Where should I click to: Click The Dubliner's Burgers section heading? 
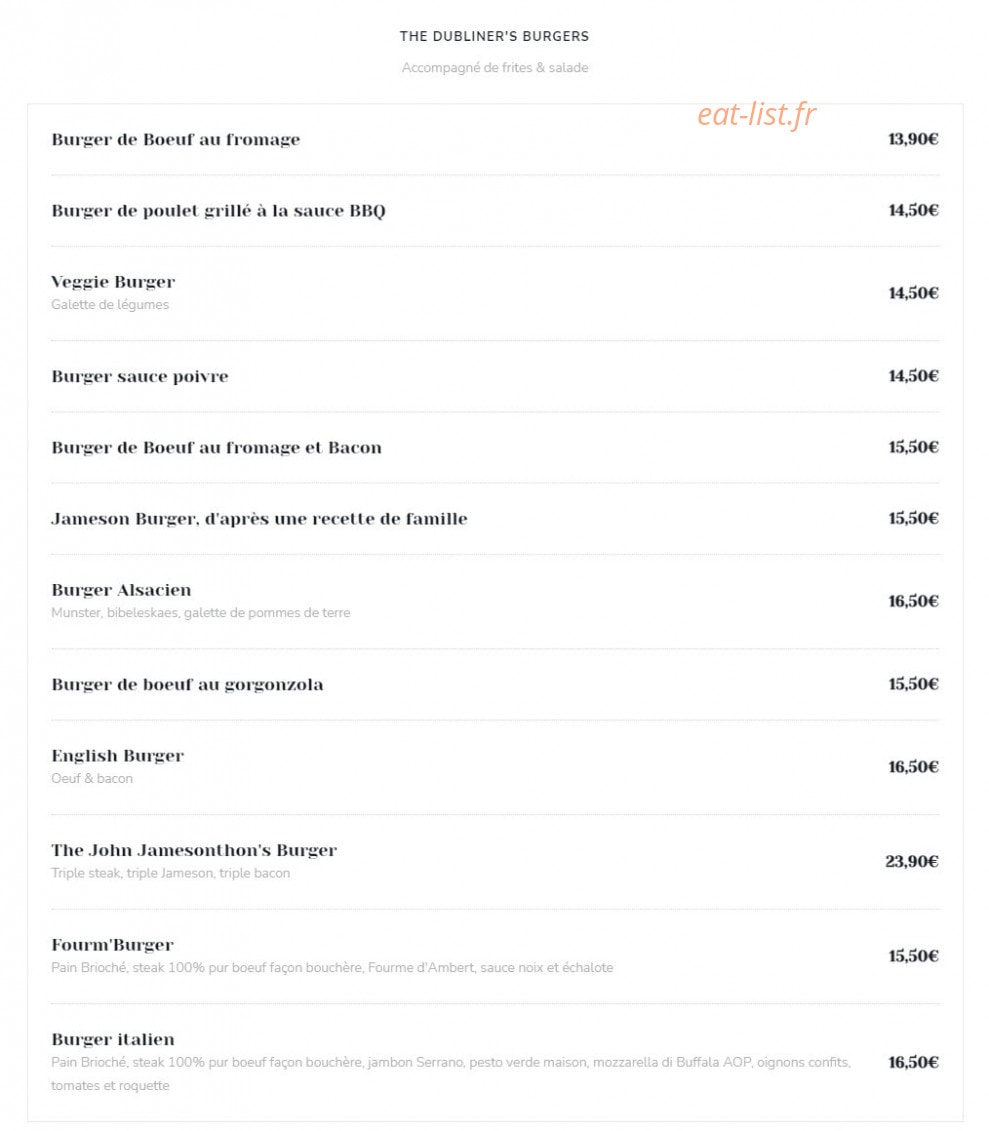[x=494, y=36]
